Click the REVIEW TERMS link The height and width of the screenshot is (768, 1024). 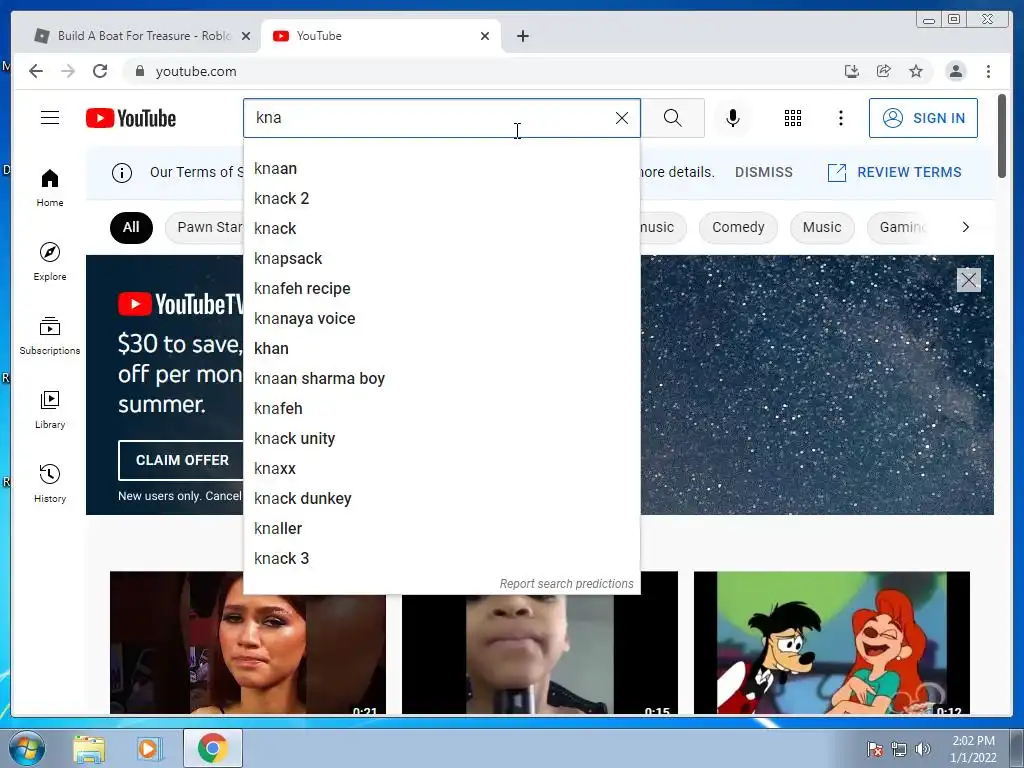pos(895,172)
